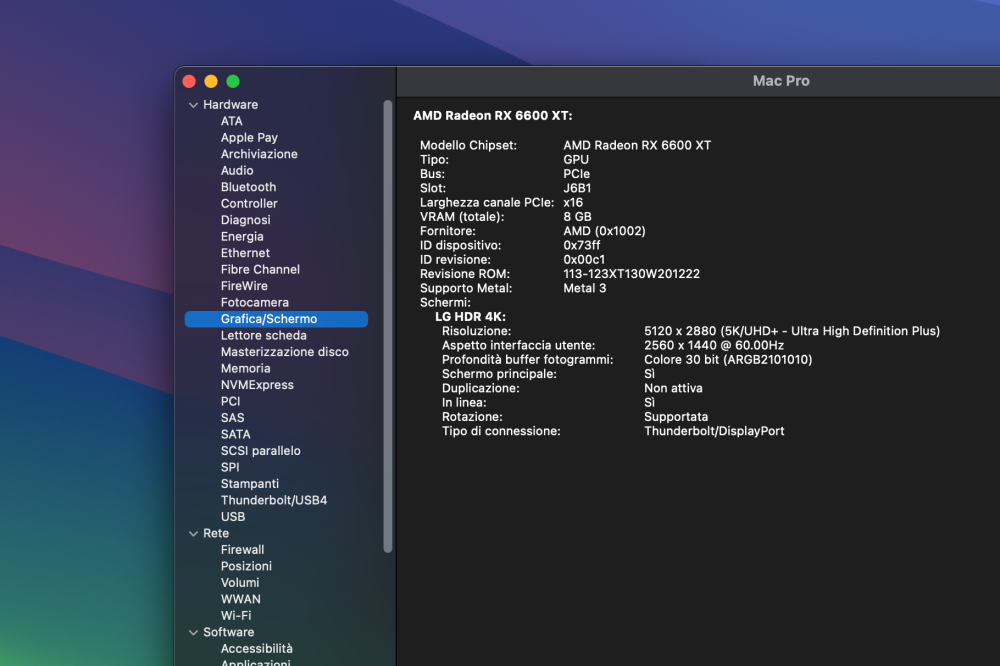Click the Mac Pro window title

(x=781, y=81)
